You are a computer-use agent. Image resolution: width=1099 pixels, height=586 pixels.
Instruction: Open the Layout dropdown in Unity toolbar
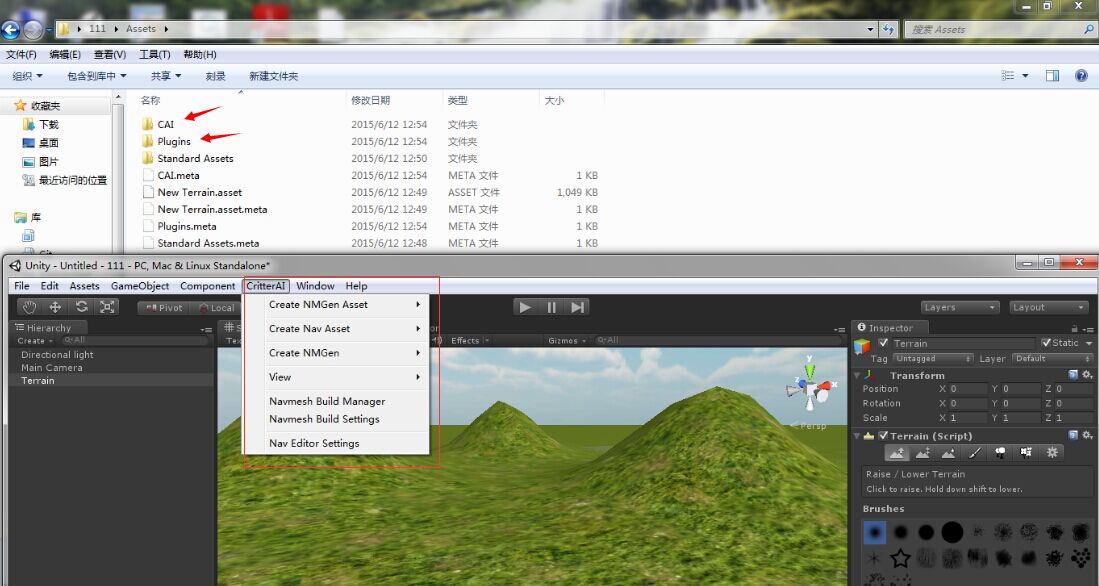pos(1049,308)
